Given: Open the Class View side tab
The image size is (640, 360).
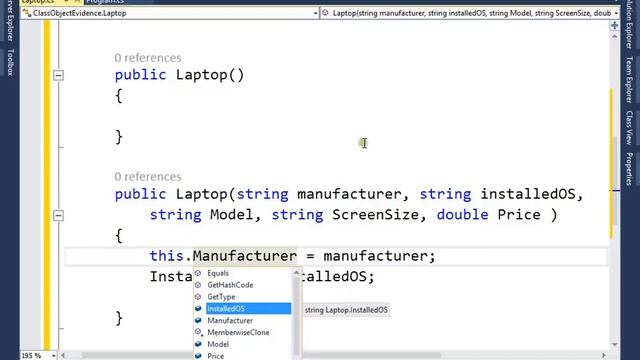Looking at the screenshot, I should pyautogui.click(x=629, y=128).
